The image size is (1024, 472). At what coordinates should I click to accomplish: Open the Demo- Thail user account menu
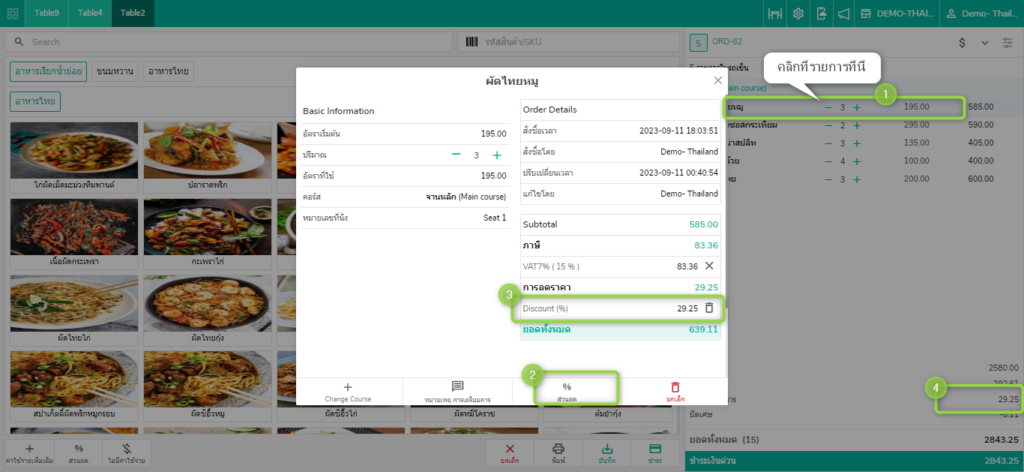[x=982, y=14]
